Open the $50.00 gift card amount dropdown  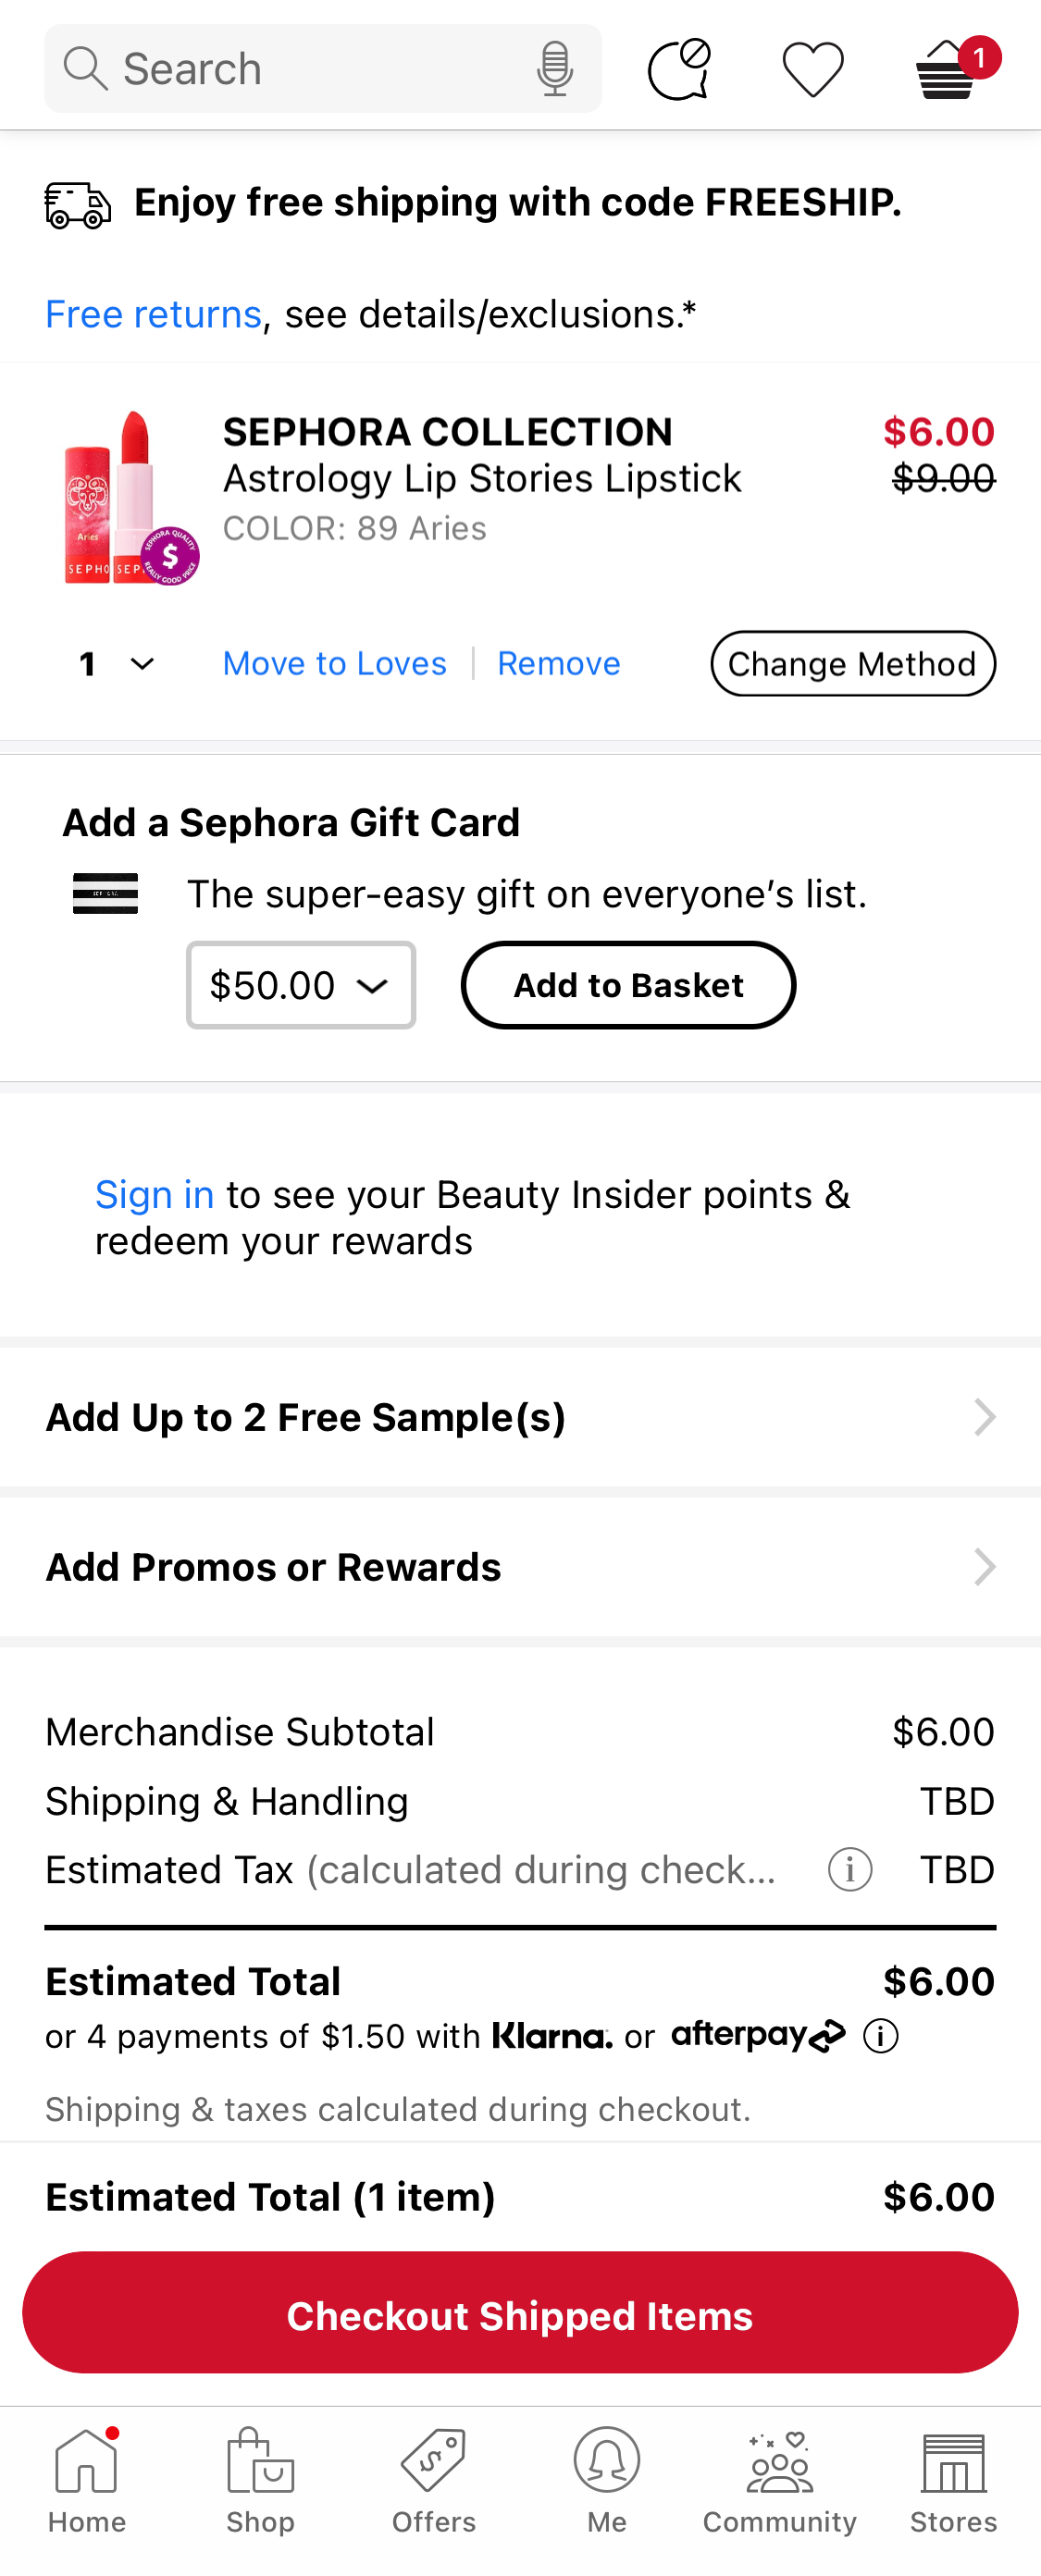click(x=300, y=986)
